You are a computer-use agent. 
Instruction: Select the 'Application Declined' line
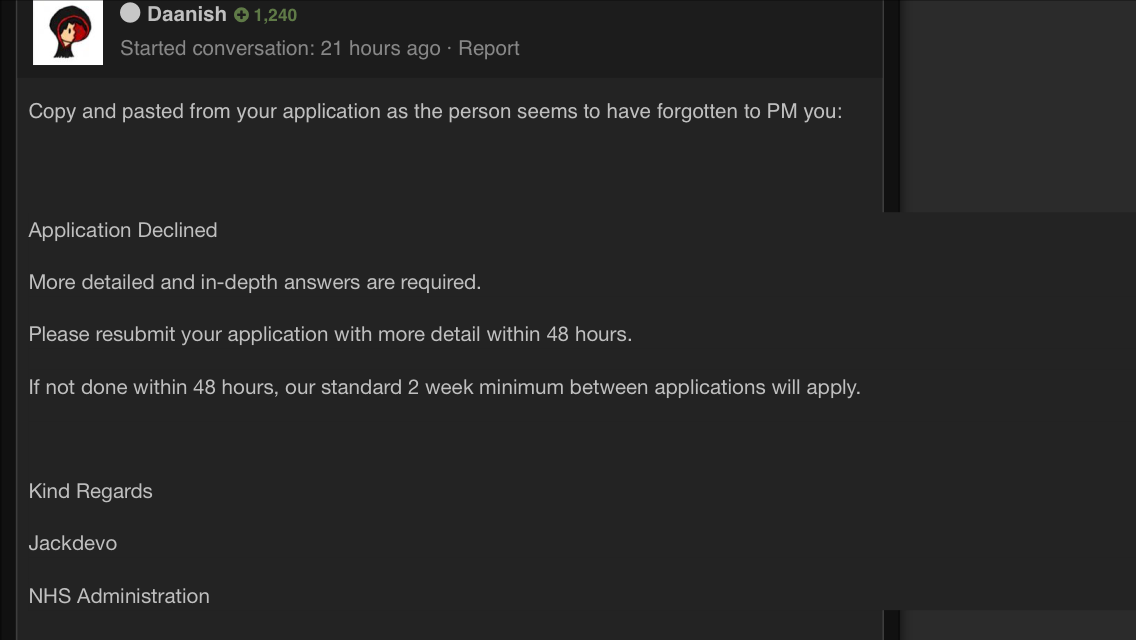pos(123,230)
